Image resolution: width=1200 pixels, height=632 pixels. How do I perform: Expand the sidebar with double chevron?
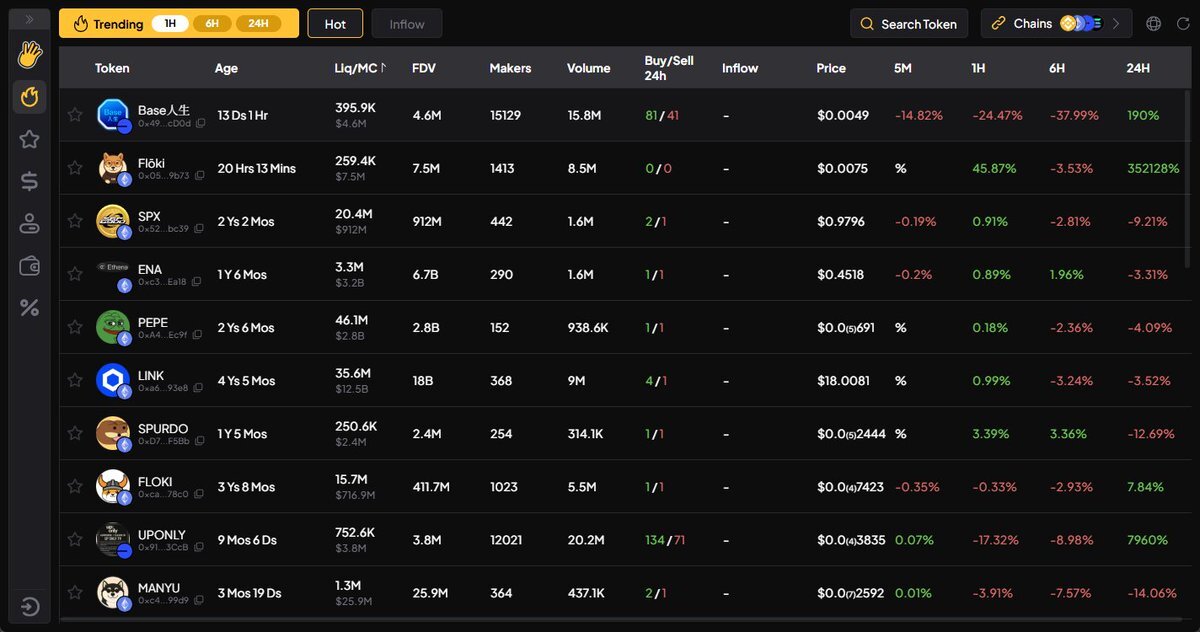coord(29,19)
